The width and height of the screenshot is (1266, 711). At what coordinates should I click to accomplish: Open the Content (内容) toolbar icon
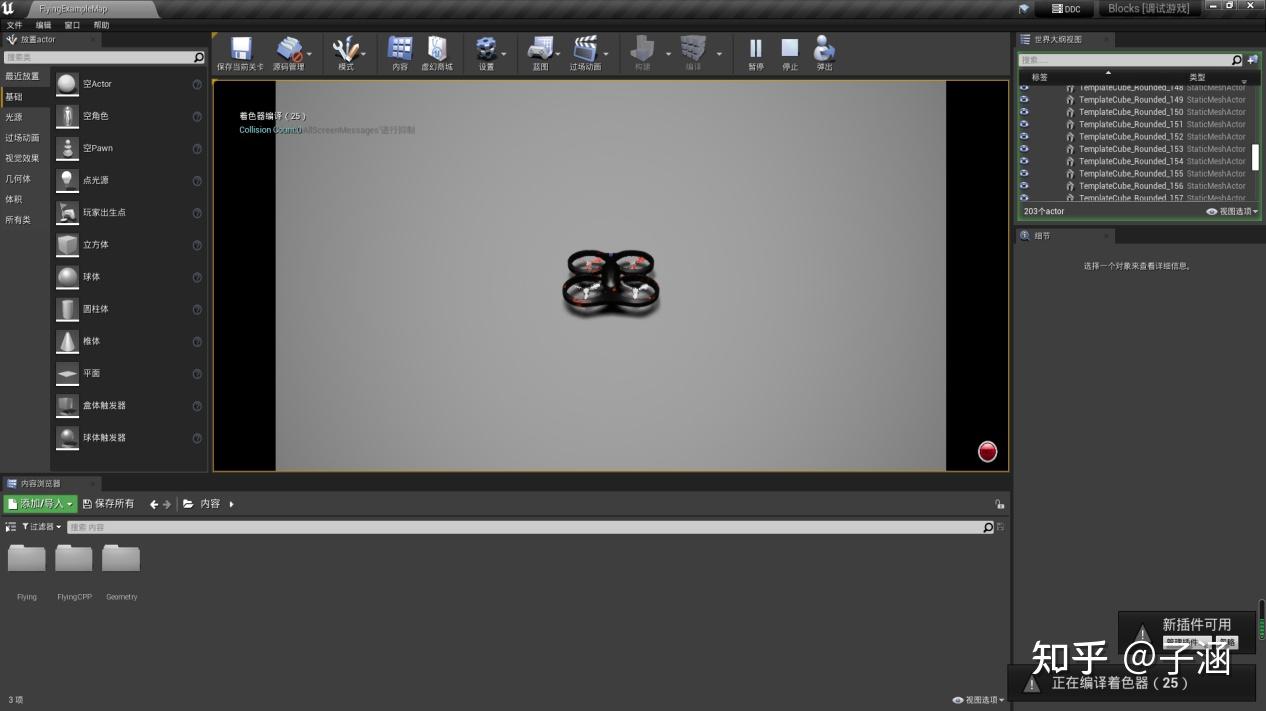coord(400,49)
